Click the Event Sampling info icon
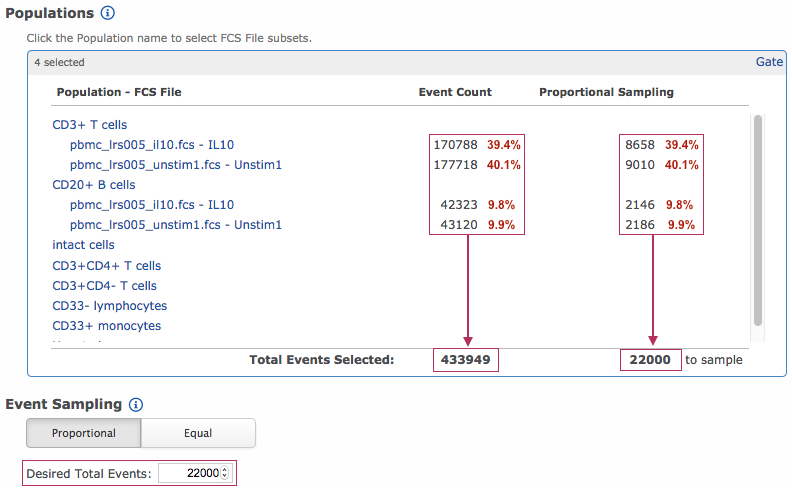The image size is (792, 488). click(x=136, y=405)
